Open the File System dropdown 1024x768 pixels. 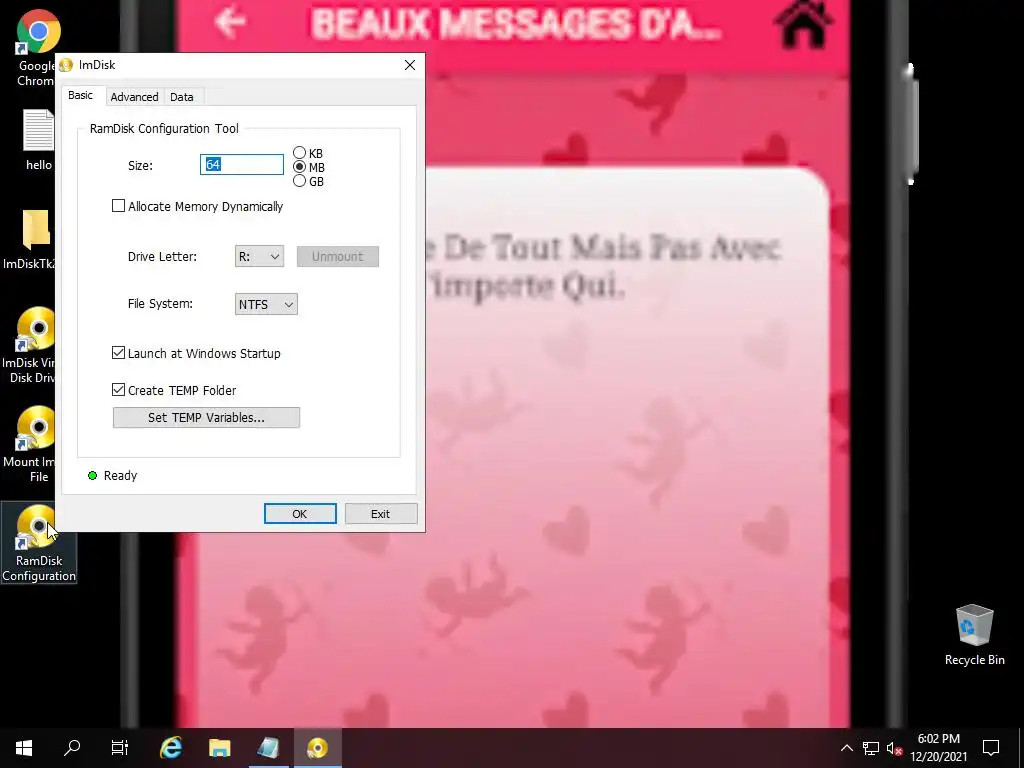(266, 304)
